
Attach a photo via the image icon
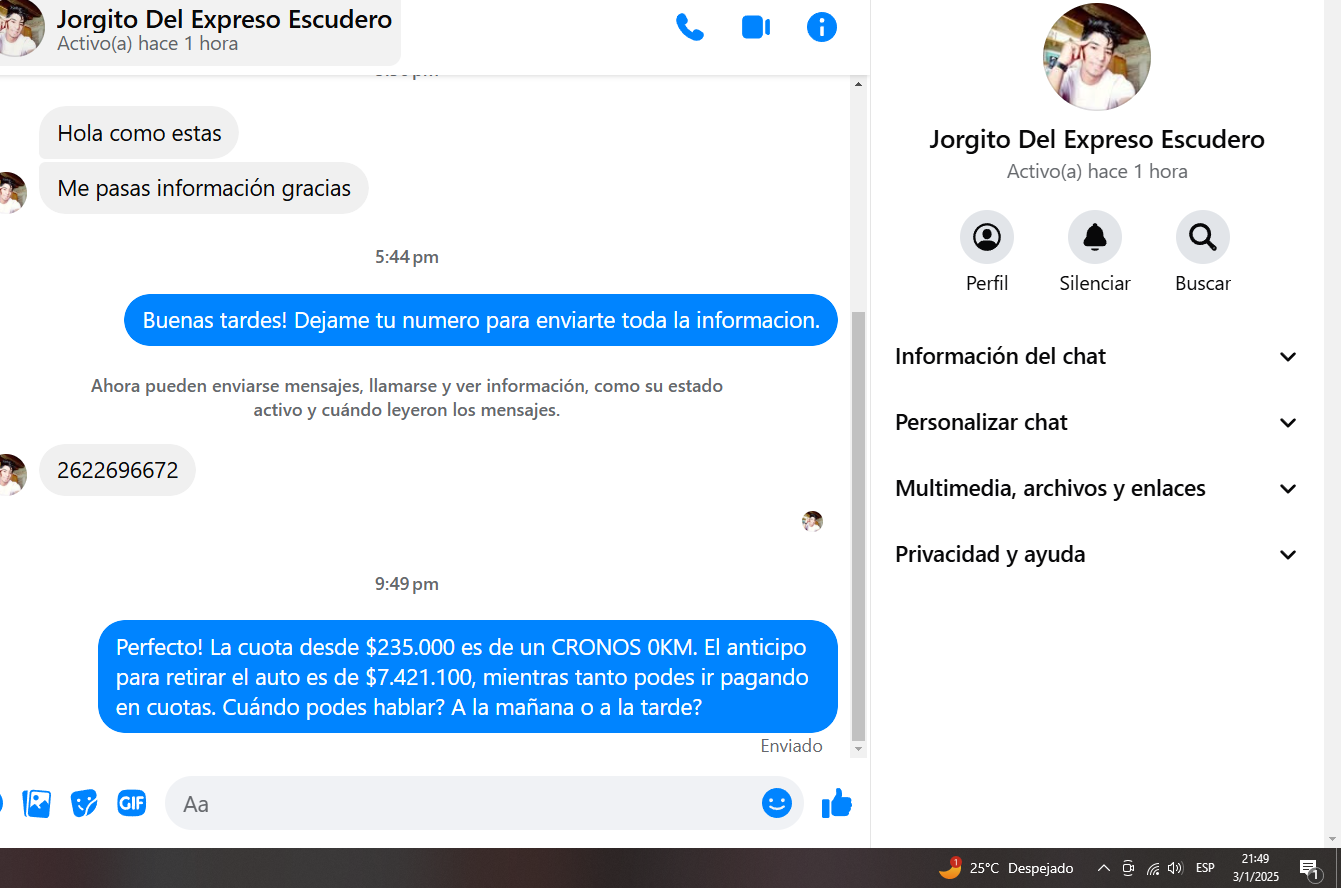[37, 803]
